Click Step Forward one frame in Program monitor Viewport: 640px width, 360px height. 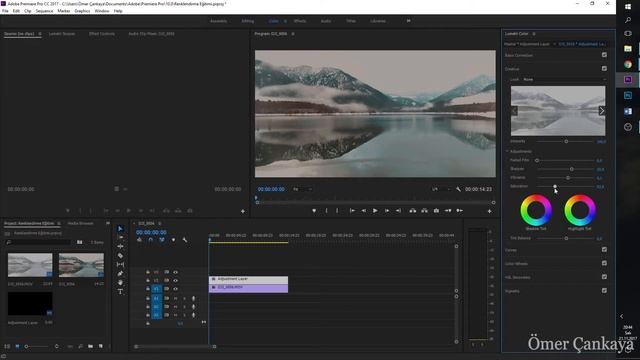click(x=387, y=211)
